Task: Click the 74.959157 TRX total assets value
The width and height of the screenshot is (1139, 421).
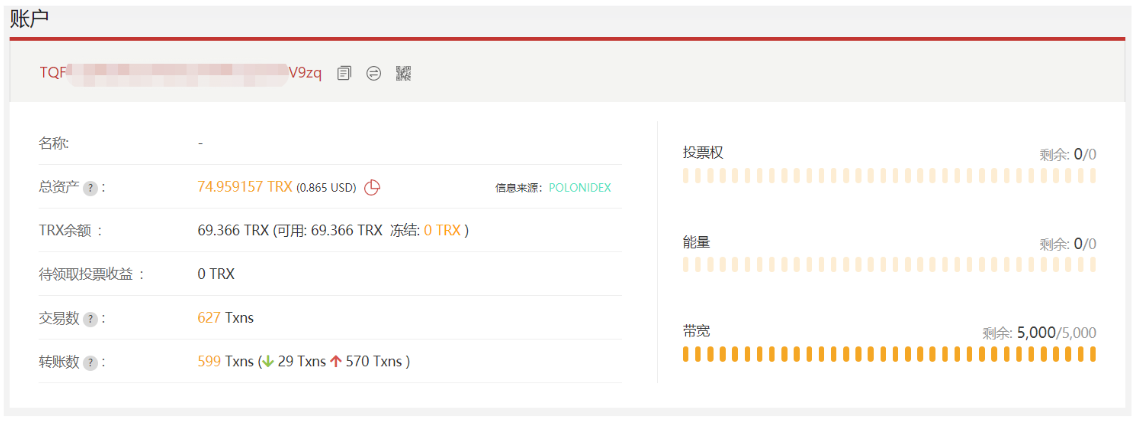Action: [x=245, y=187]
